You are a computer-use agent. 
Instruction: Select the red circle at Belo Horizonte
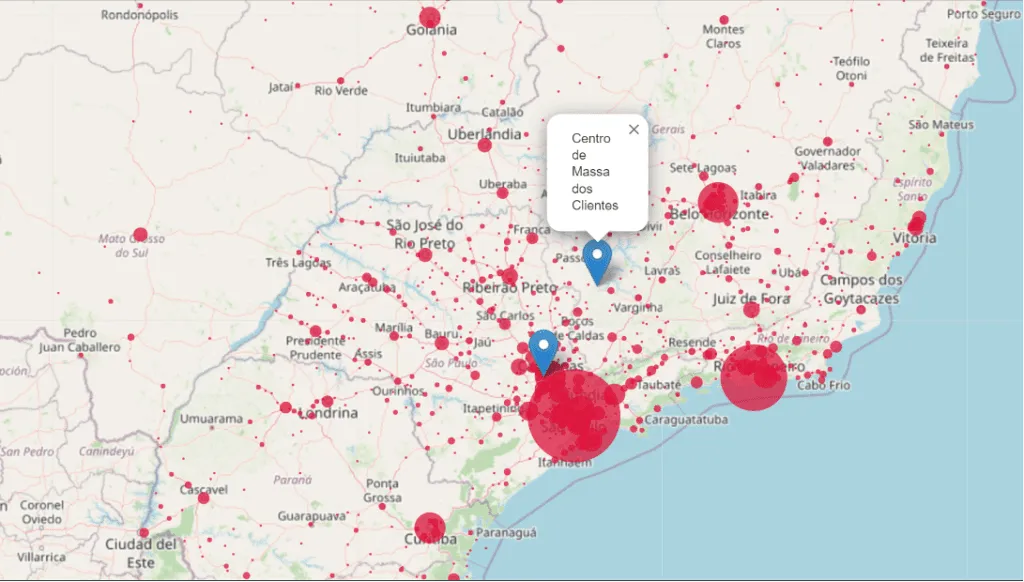tap(718, 202)
